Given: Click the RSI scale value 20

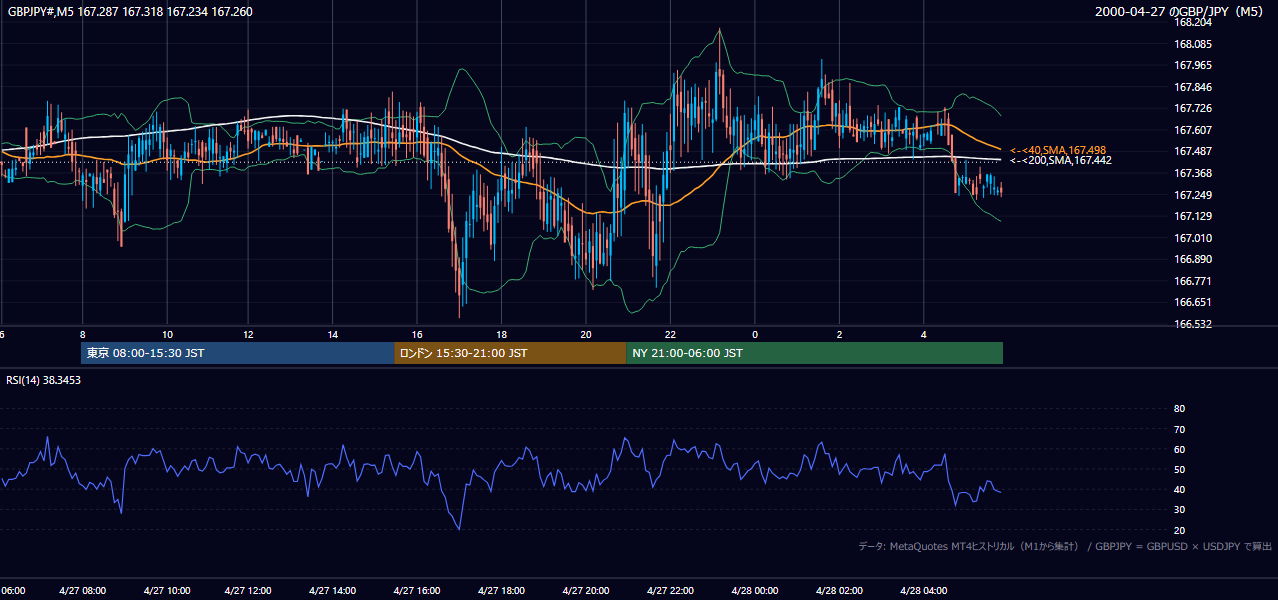Looking at the screenshot, I should click(x=1179, y=530).
